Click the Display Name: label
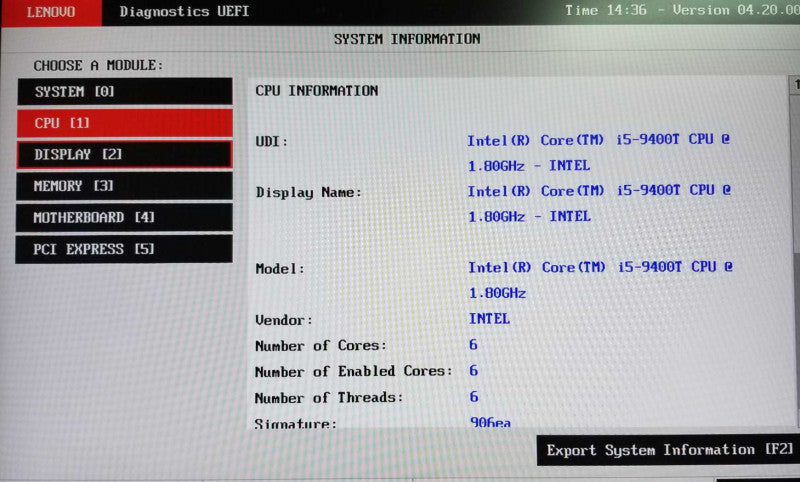This screenshot has height=482, width=800. [x=309, y=193]
